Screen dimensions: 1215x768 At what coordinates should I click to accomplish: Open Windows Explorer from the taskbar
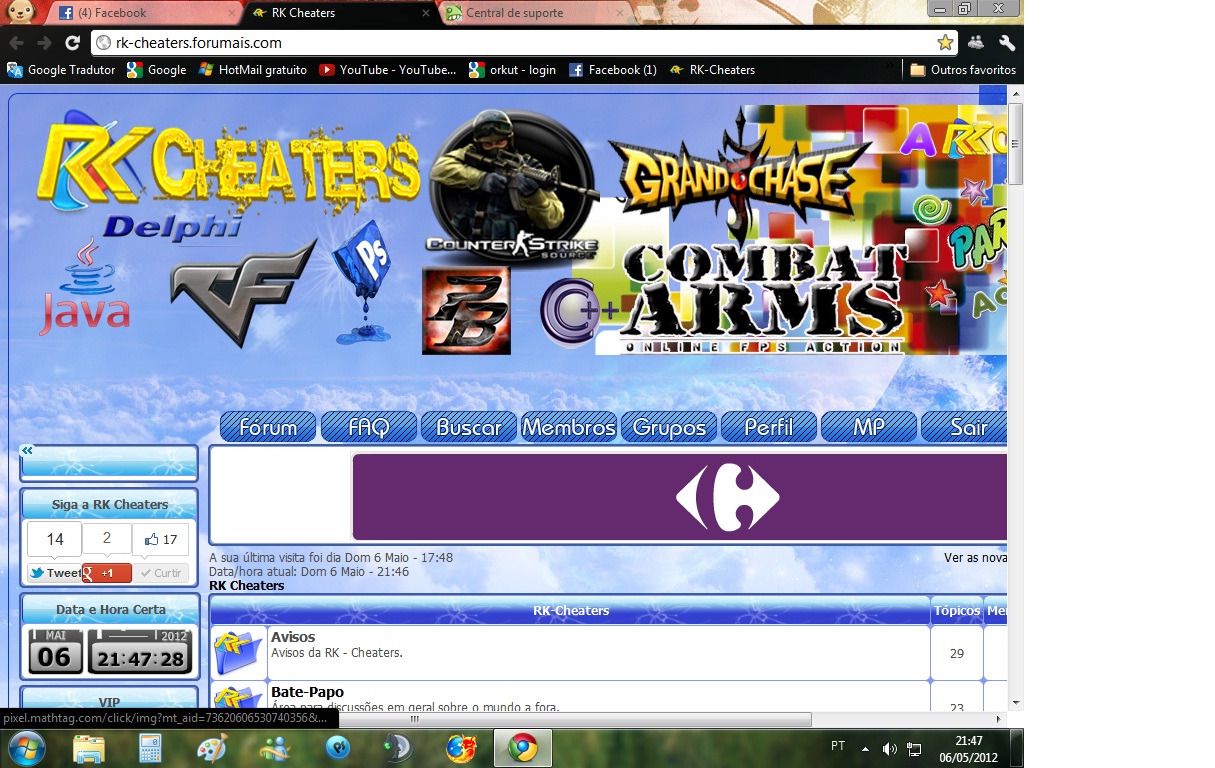pyautogui.click(x=89, y=748)
